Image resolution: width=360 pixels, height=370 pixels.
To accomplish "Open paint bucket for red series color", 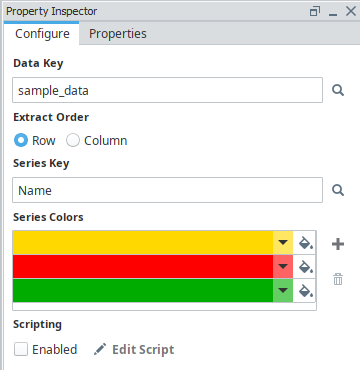I will pos(305,267).
